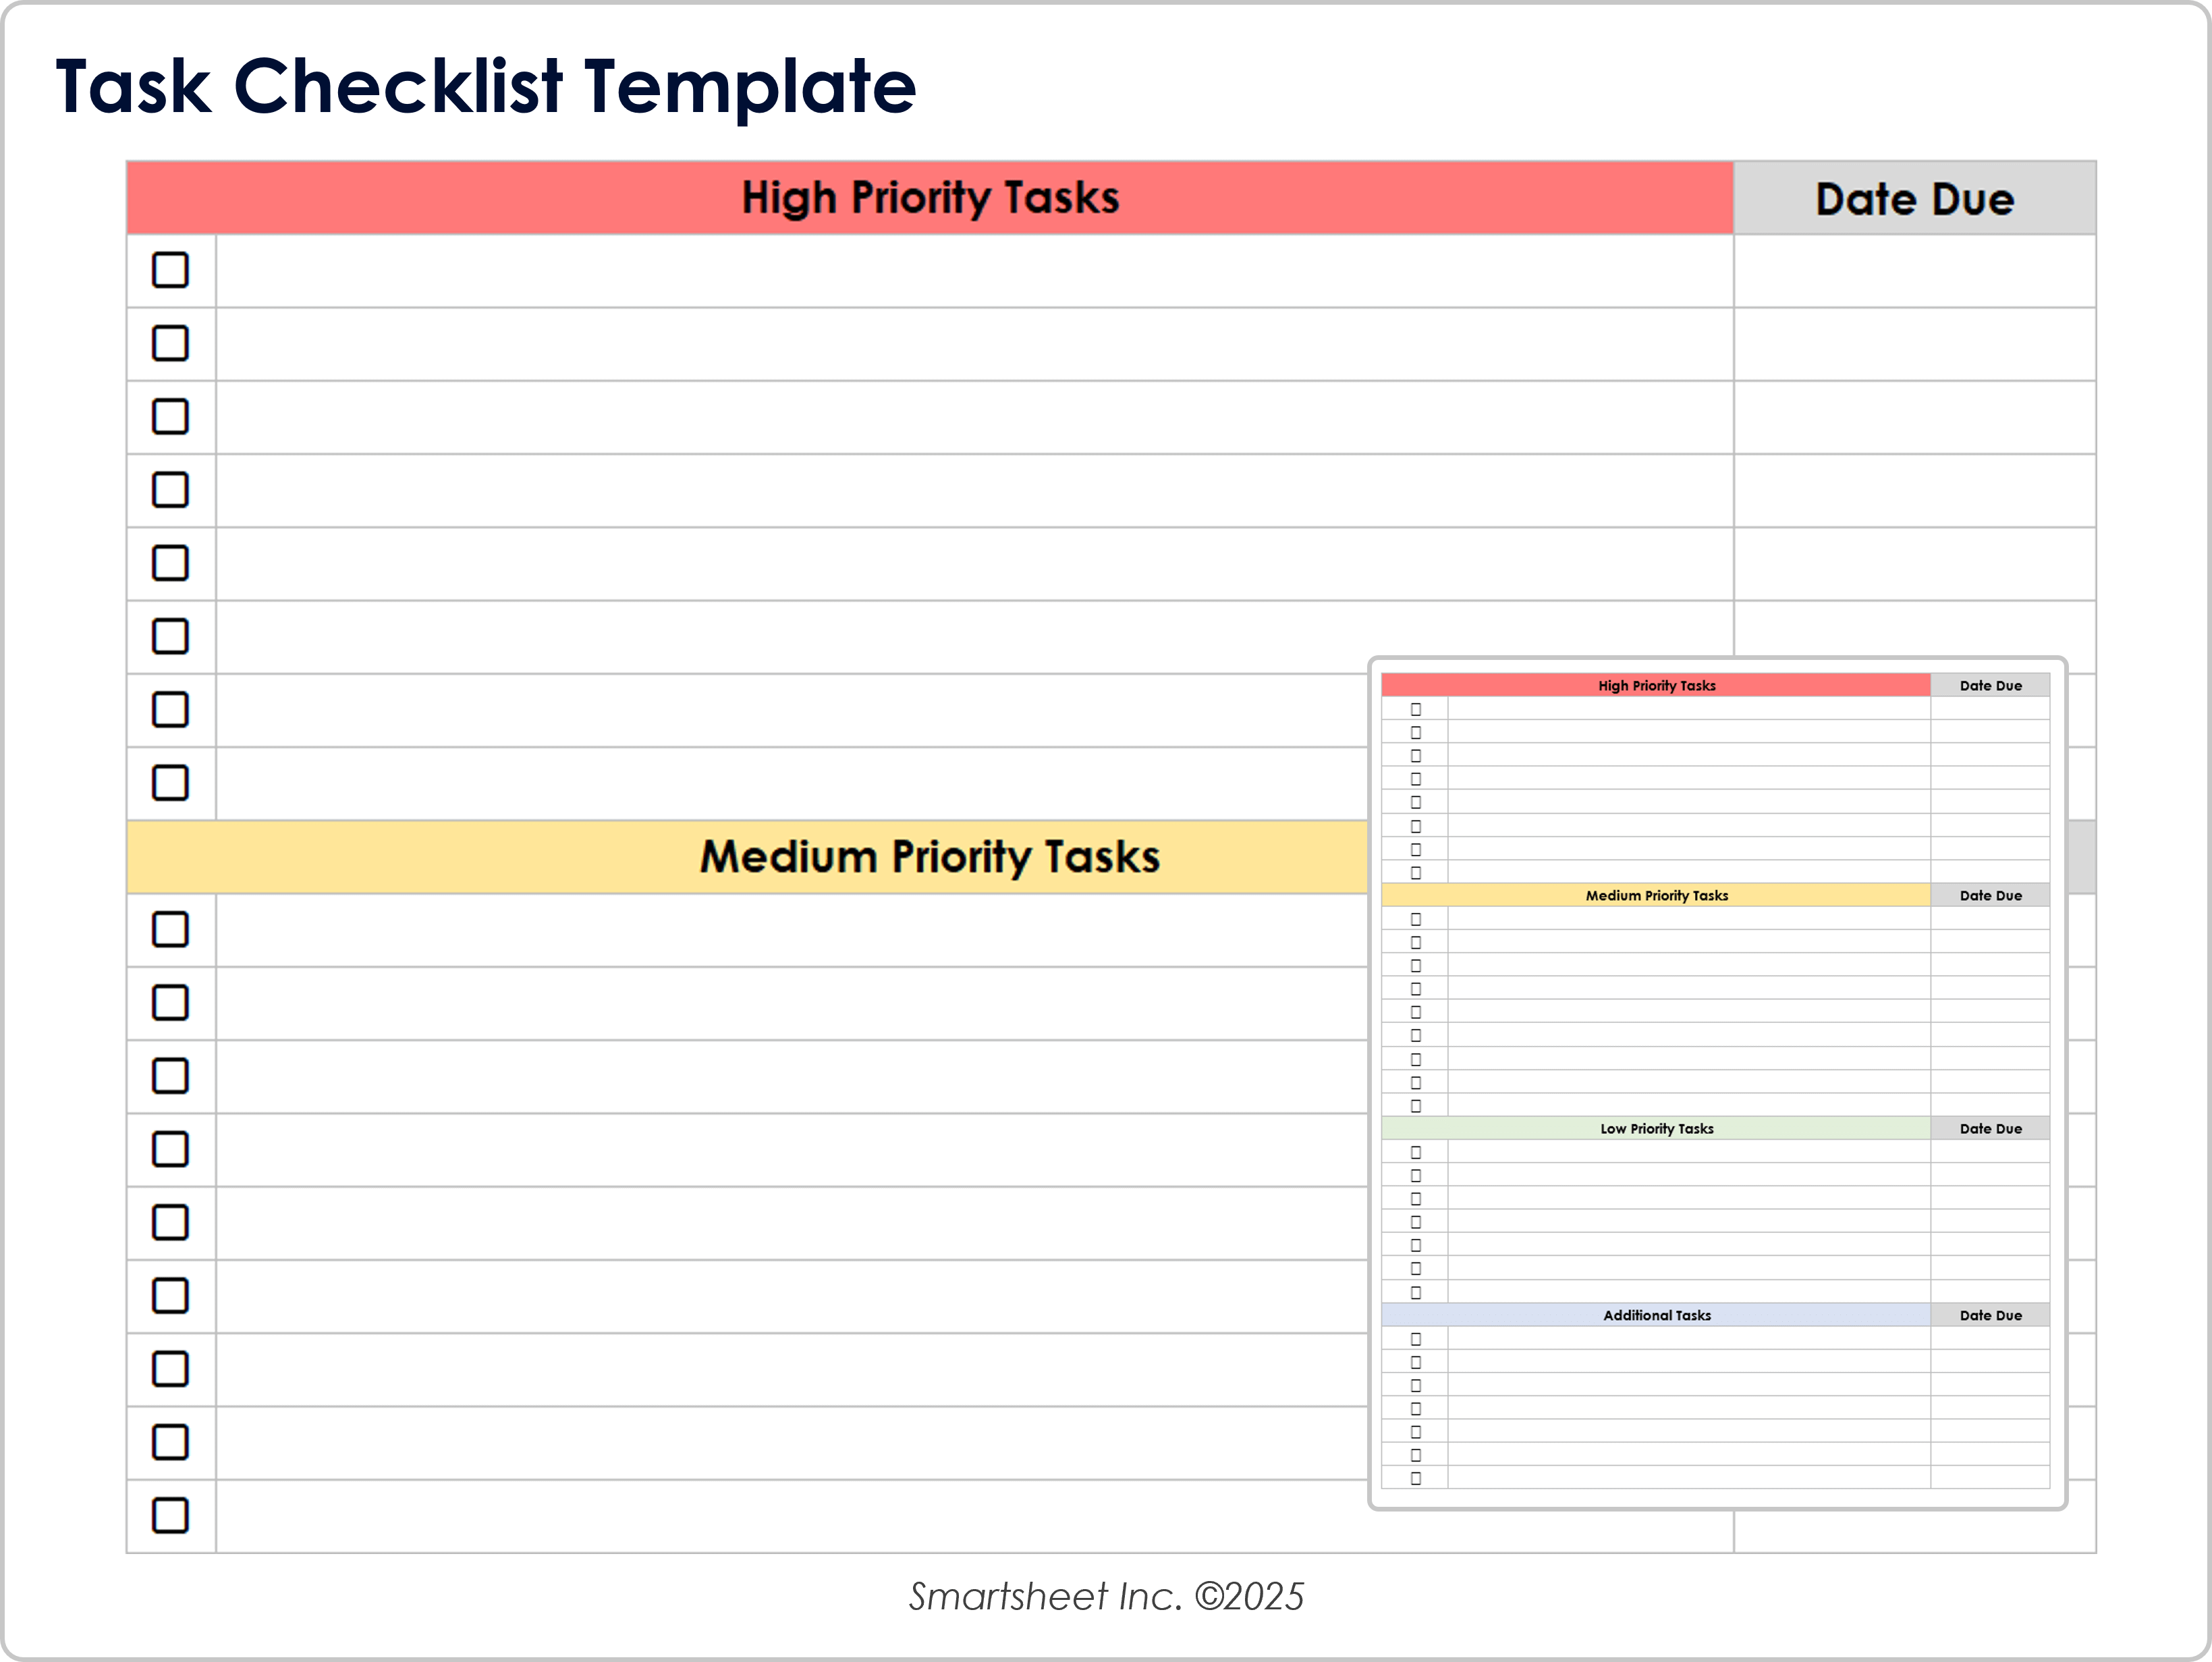Image resolution: width=2212 pixels, height=1662 pixels.
Task: Click the Date Due cell of third High Priority row
Action: [1914, 417]
